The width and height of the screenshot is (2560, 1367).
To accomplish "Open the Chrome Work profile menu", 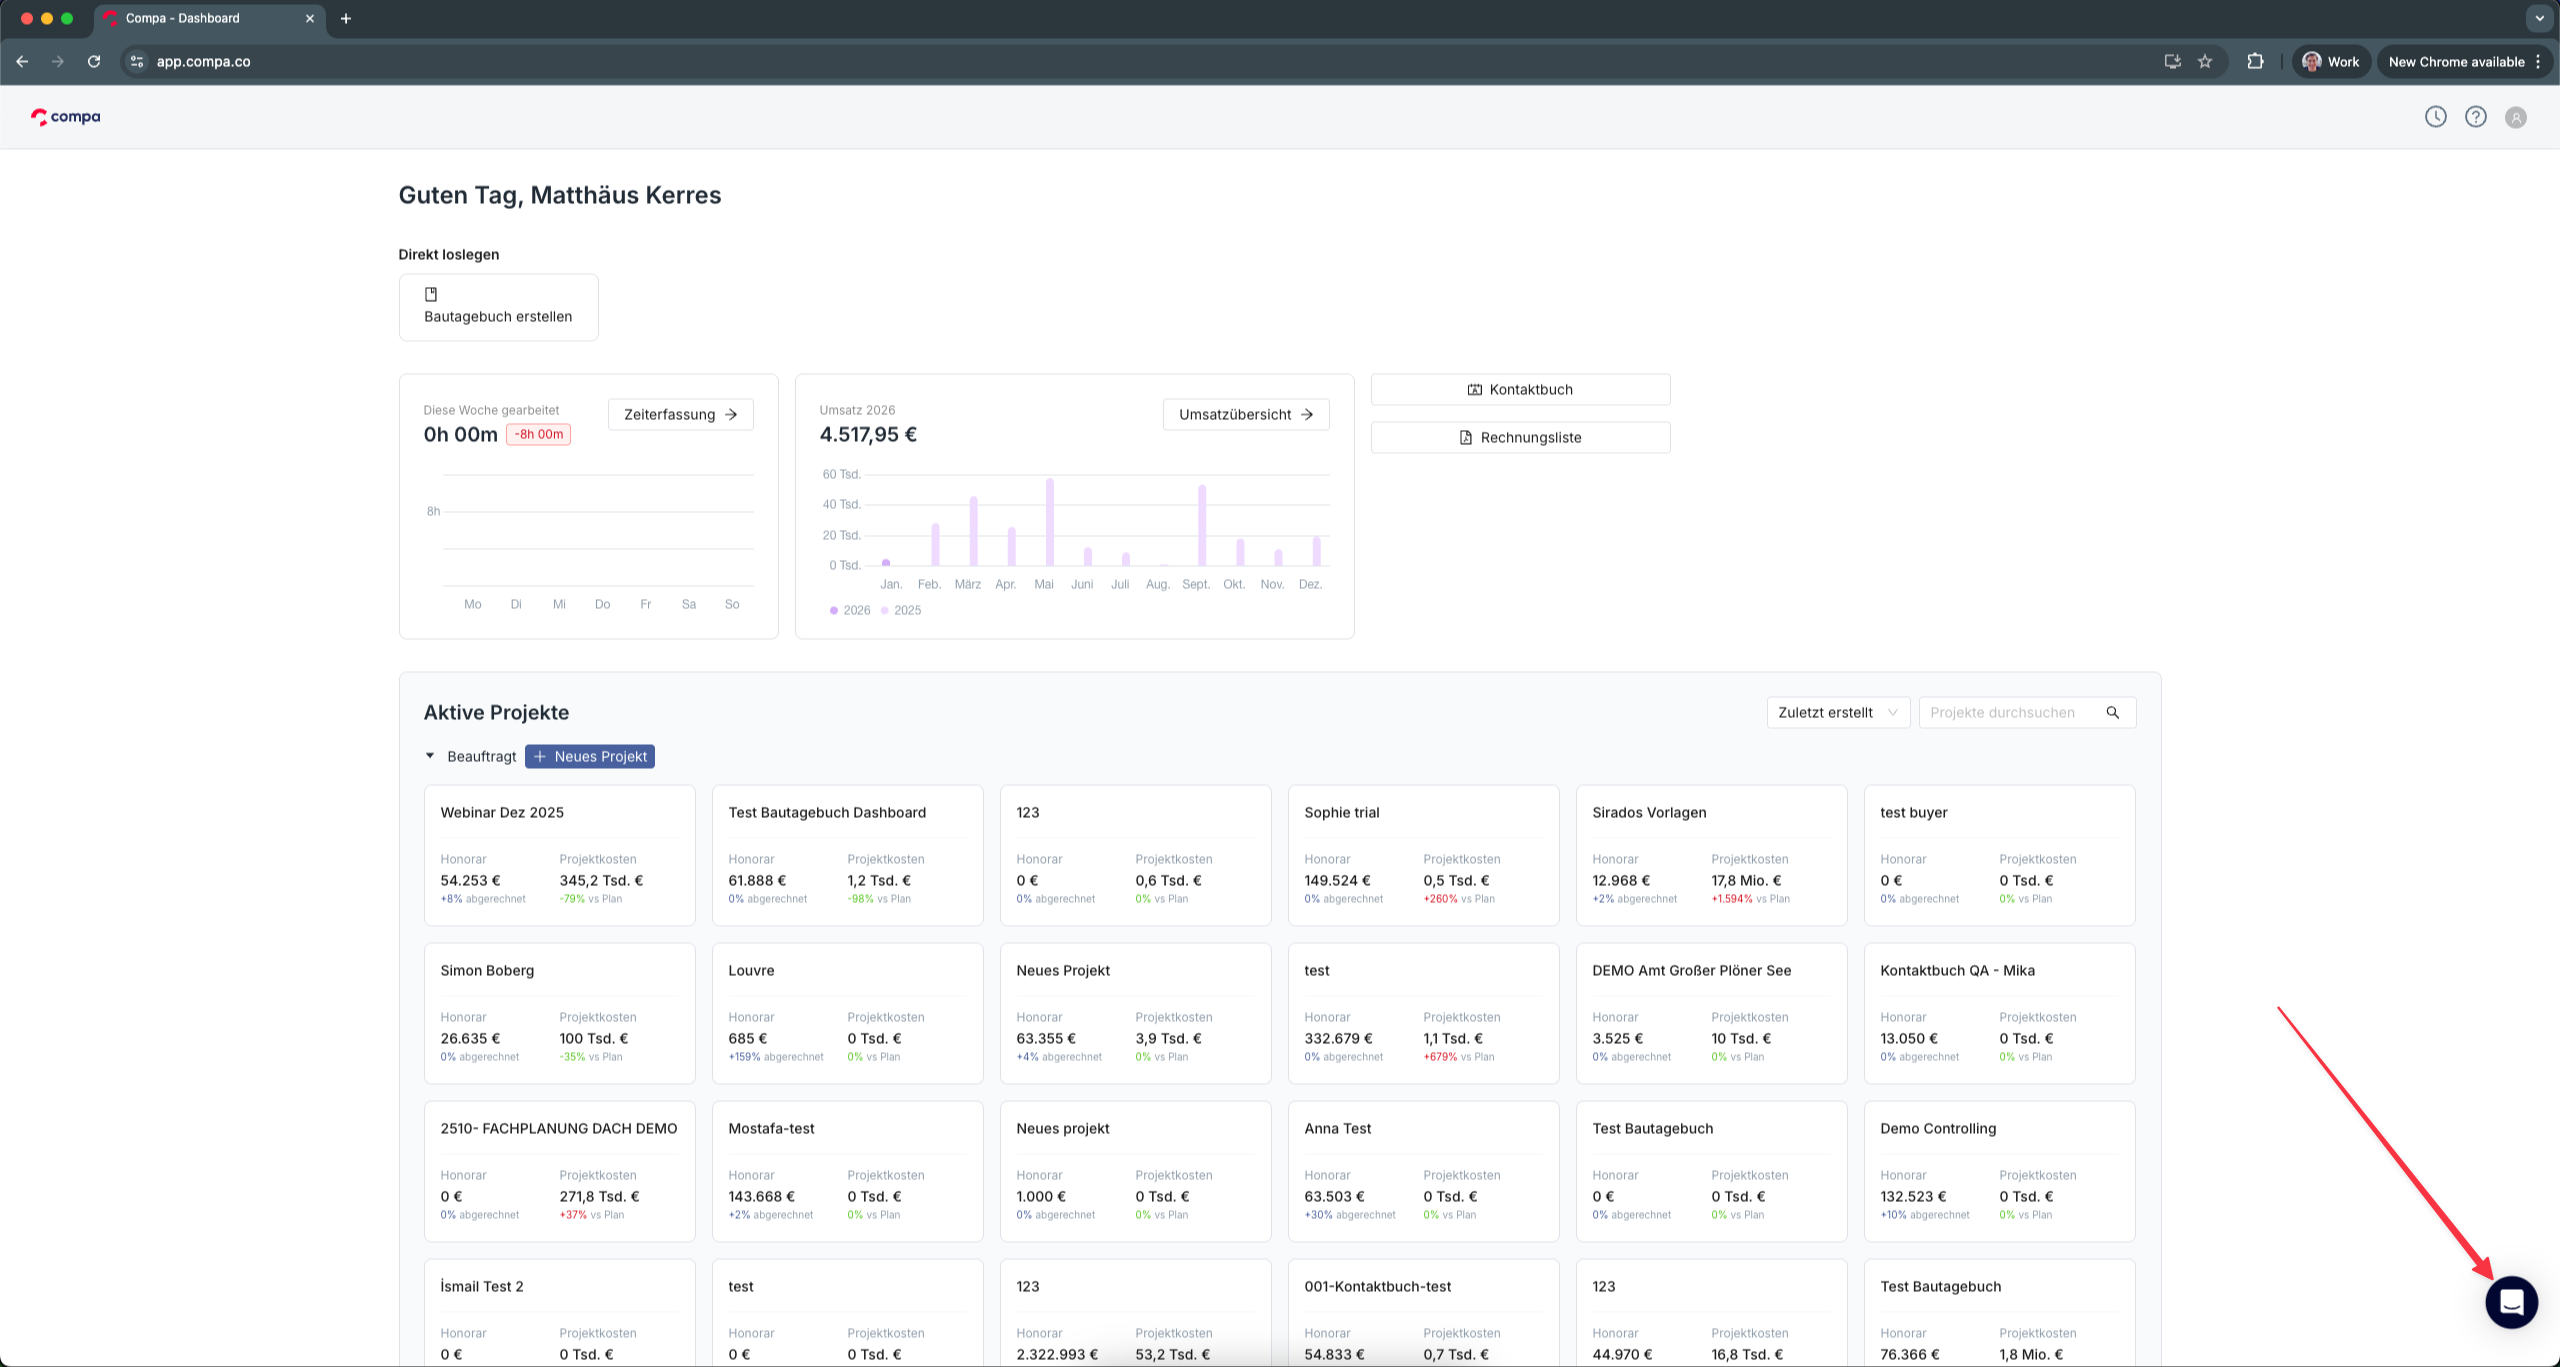I will [2330, 61].
